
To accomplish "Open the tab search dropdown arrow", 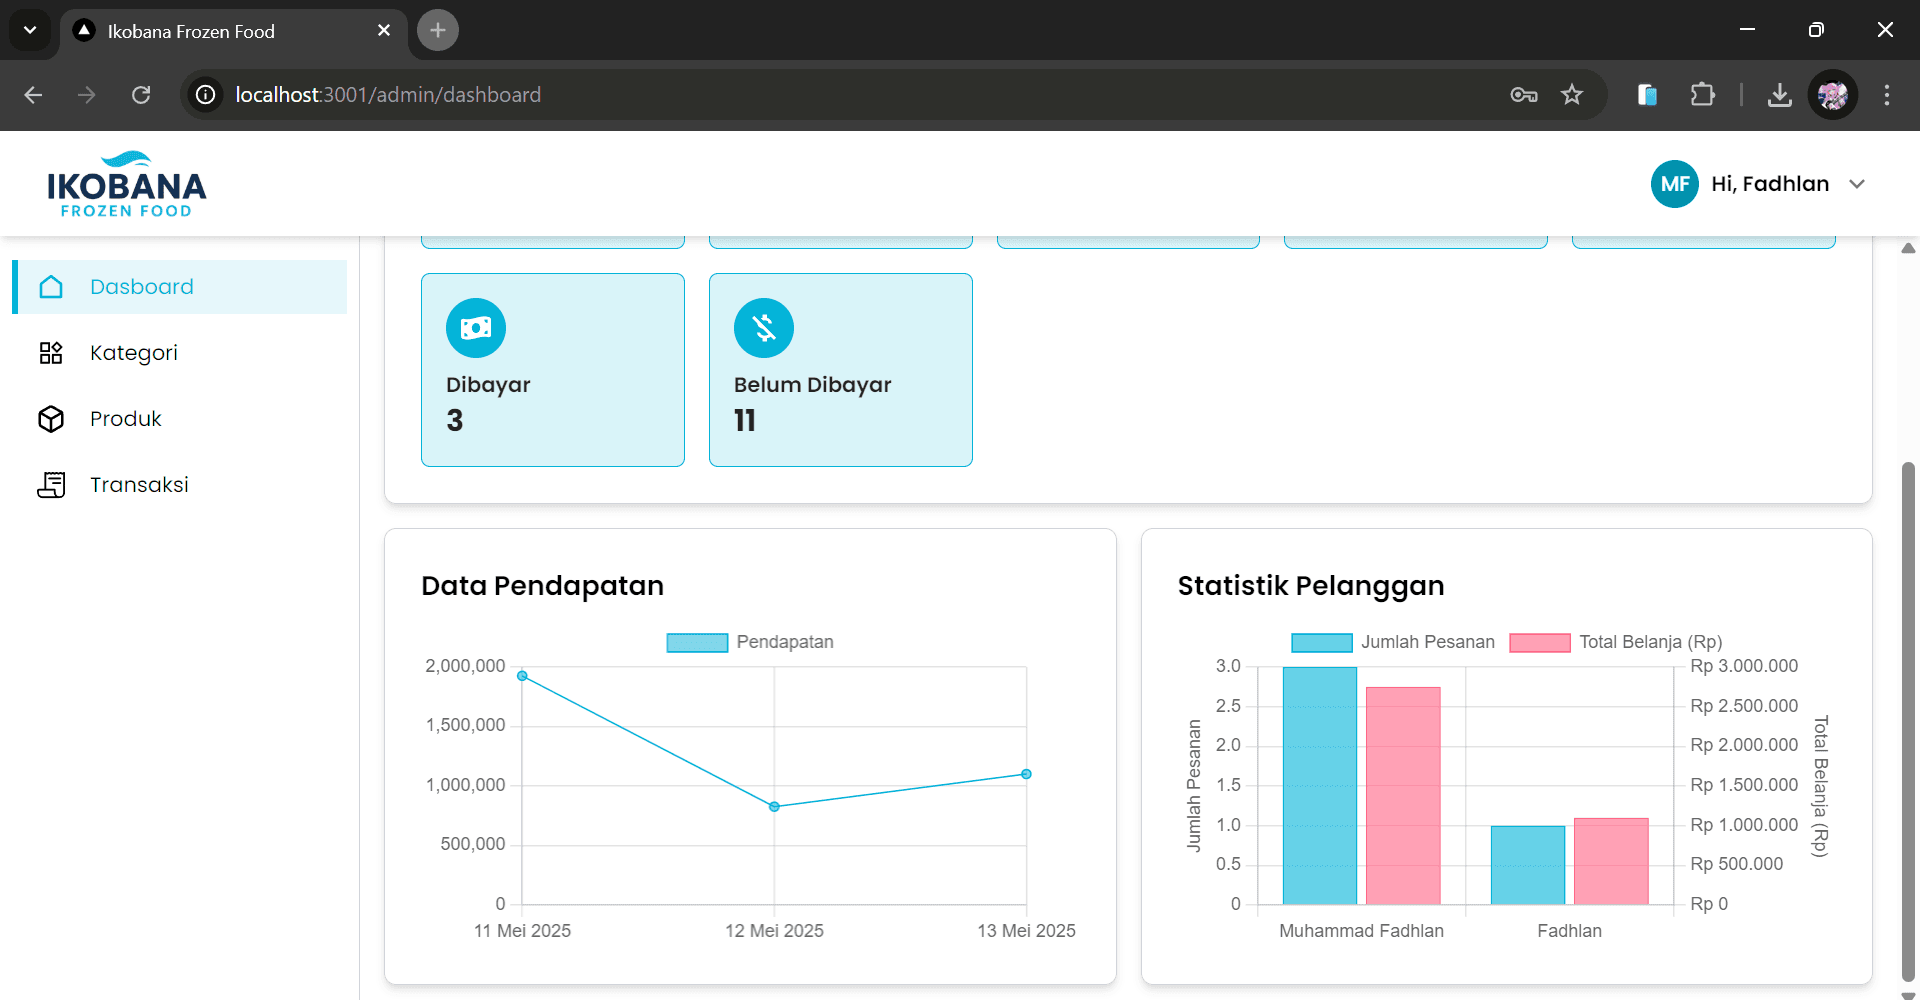I will click(30, 30).
